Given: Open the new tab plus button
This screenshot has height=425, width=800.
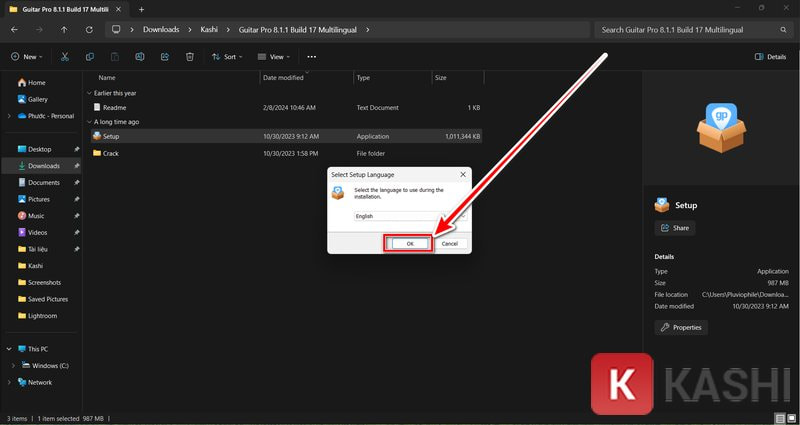Looking at the screenshot, I should (x=141, y=9).
